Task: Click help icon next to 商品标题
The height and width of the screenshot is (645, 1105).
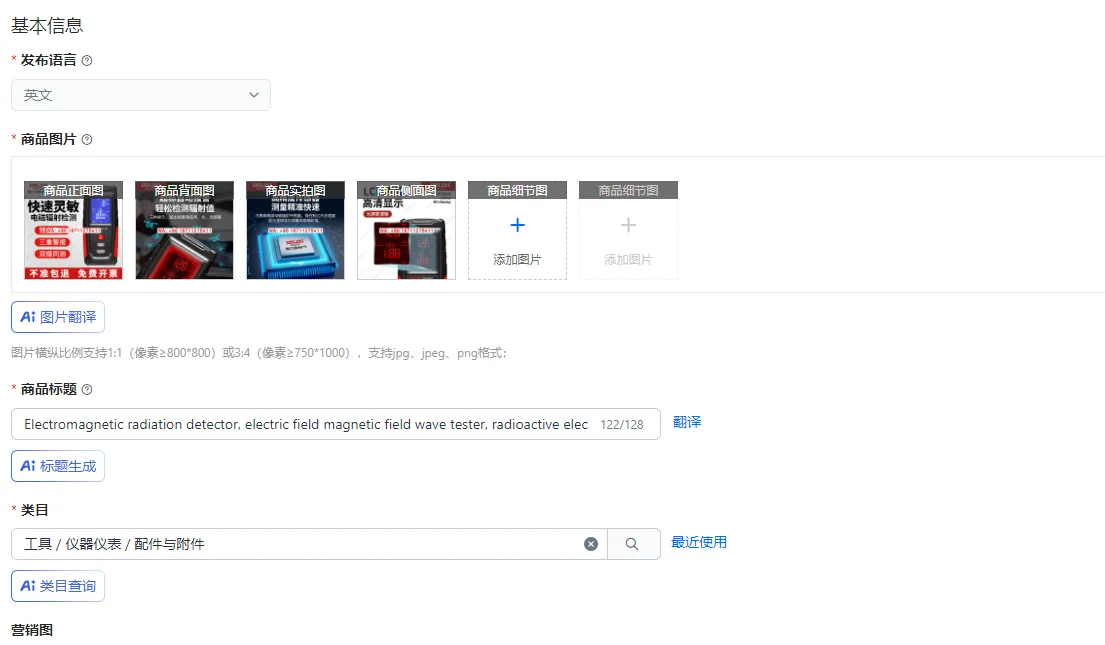Action: tap(87, 390)
